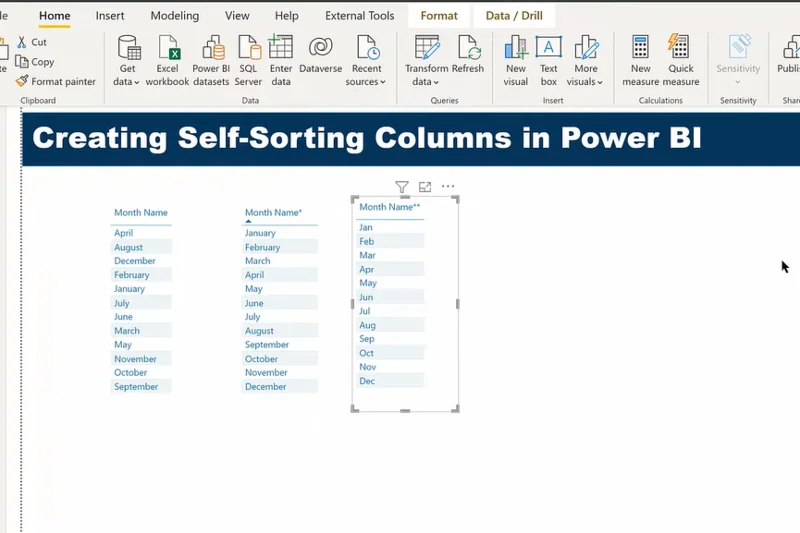The height and width of the screenshot is (533, 800).
Task: Click the visual's filter funnel icon
Action: 402,187
